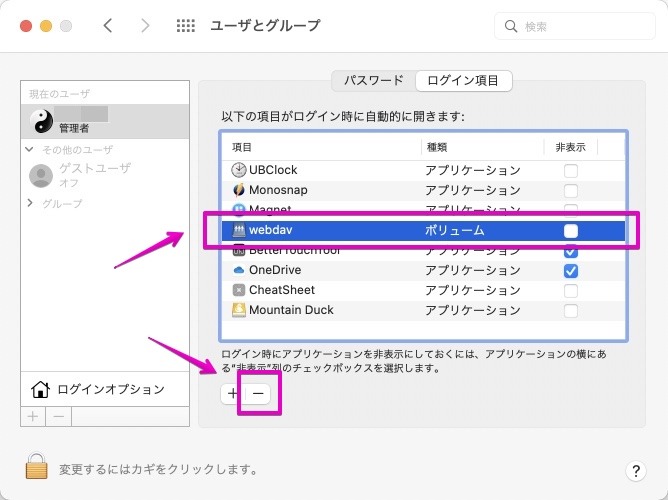This screenshot has height=500, width=668.
Task: Toggle hide checkbox for Mountain Duck
Action: click(x=571, y=311)
